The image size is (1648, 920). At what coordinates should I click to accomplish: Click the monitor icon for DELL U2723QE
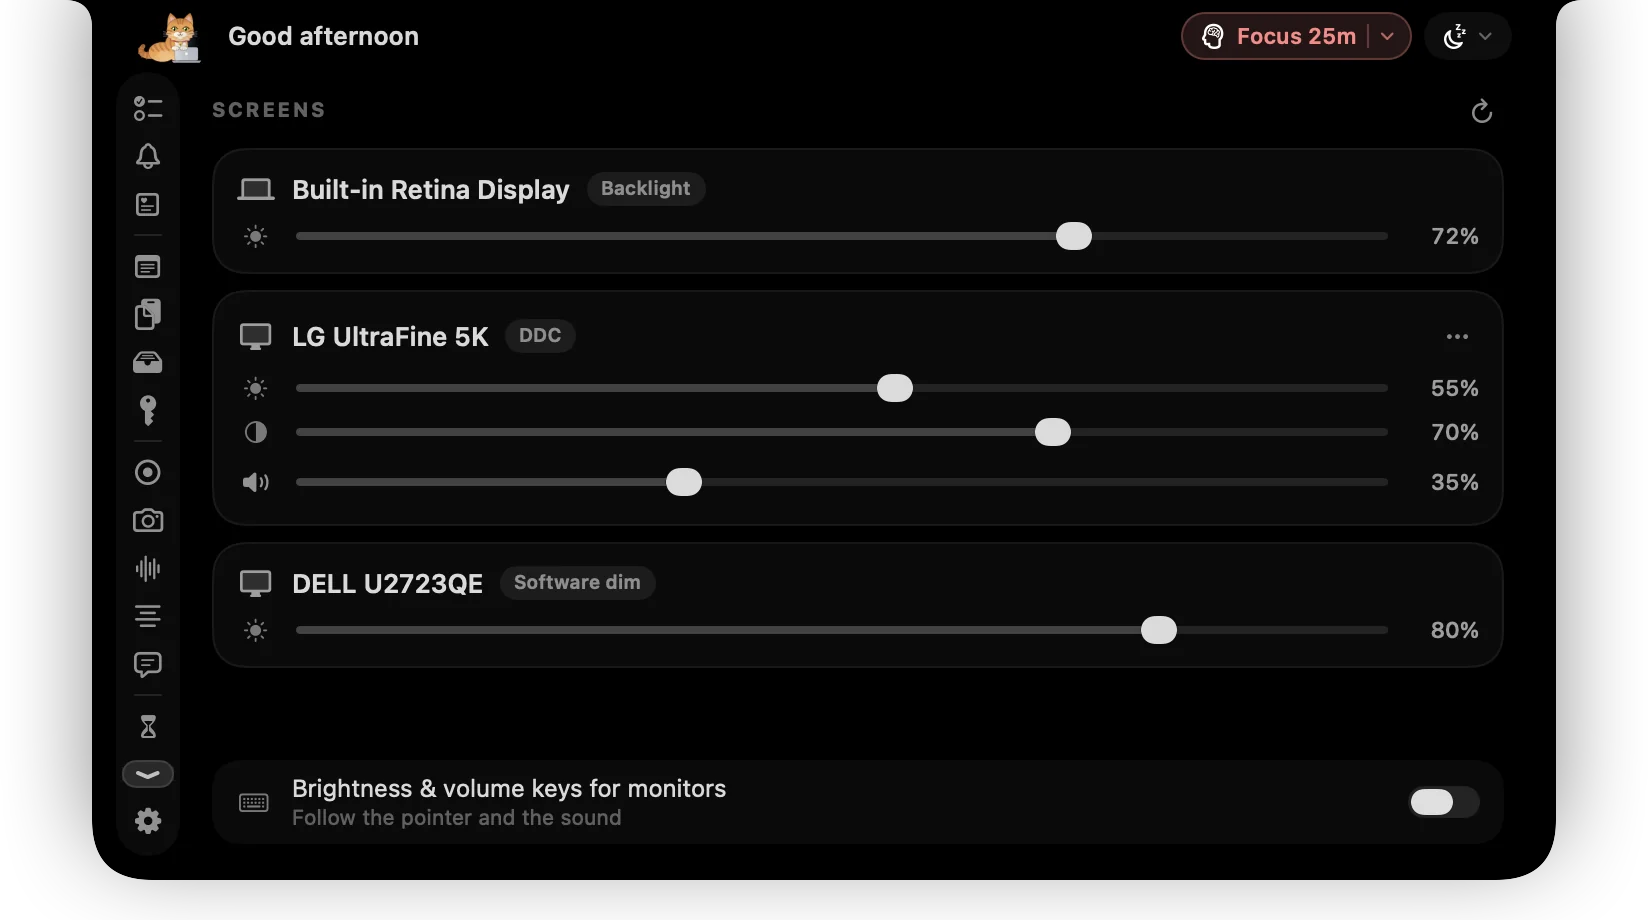point(256,583)
